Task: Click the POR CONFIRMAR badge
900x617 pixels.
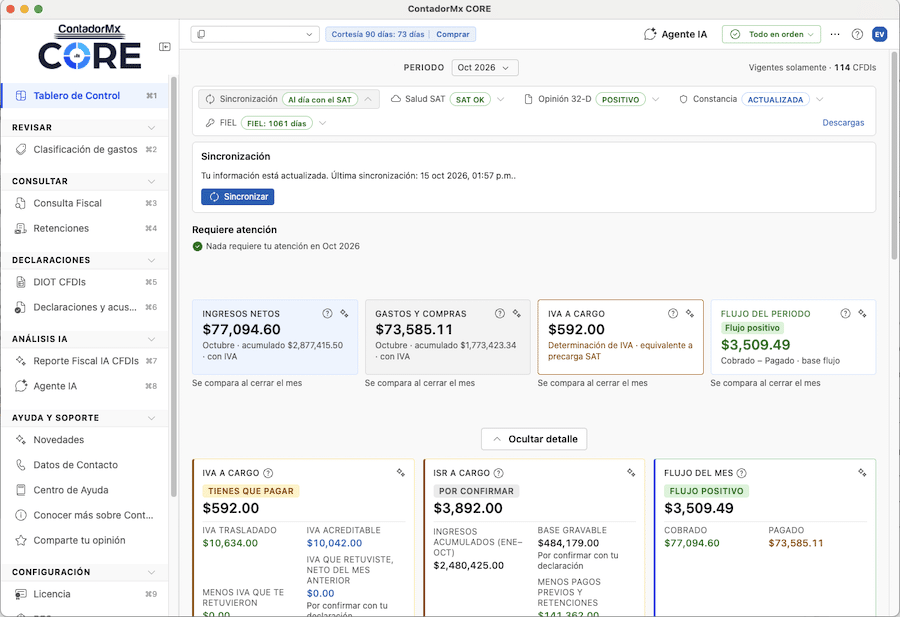Action: click(476, 491)
